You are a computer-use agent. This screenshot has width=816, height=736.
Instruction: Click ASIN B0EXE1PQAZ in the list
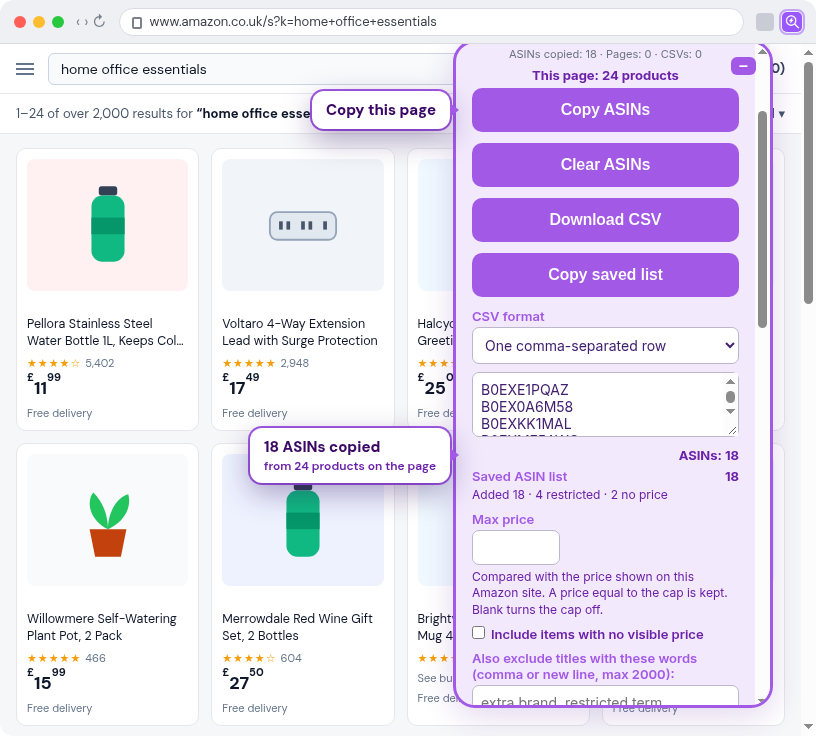[x=525, y=390]
